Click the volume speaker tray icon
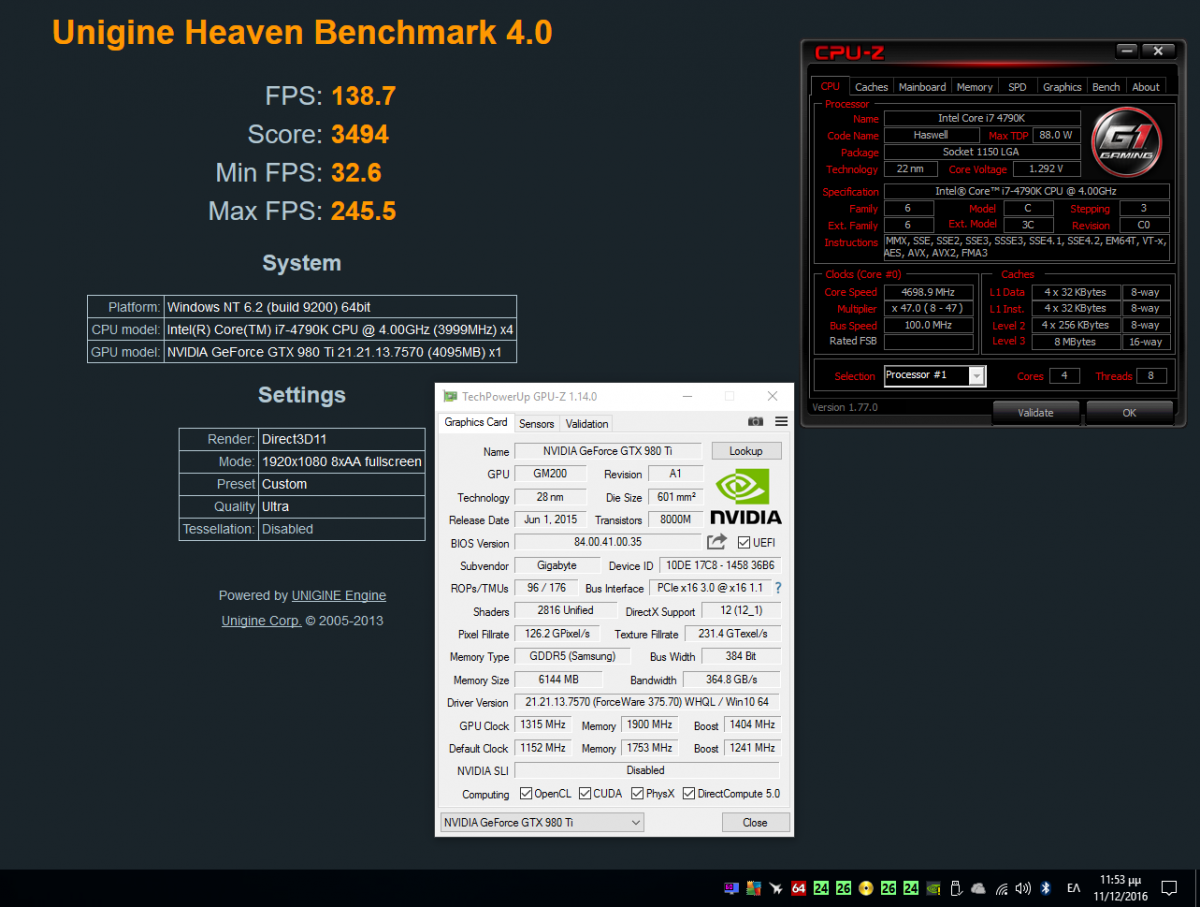 pyautogui.click(x=1023, y=888)
